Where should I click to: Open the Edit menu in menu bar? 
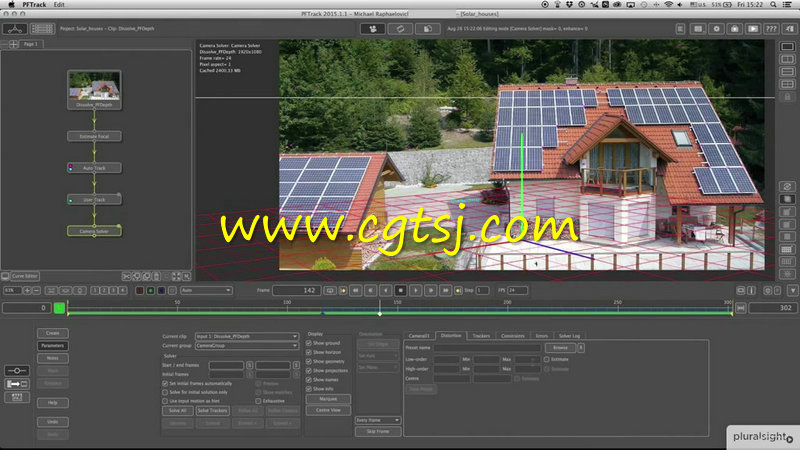(x=59, y=5)
